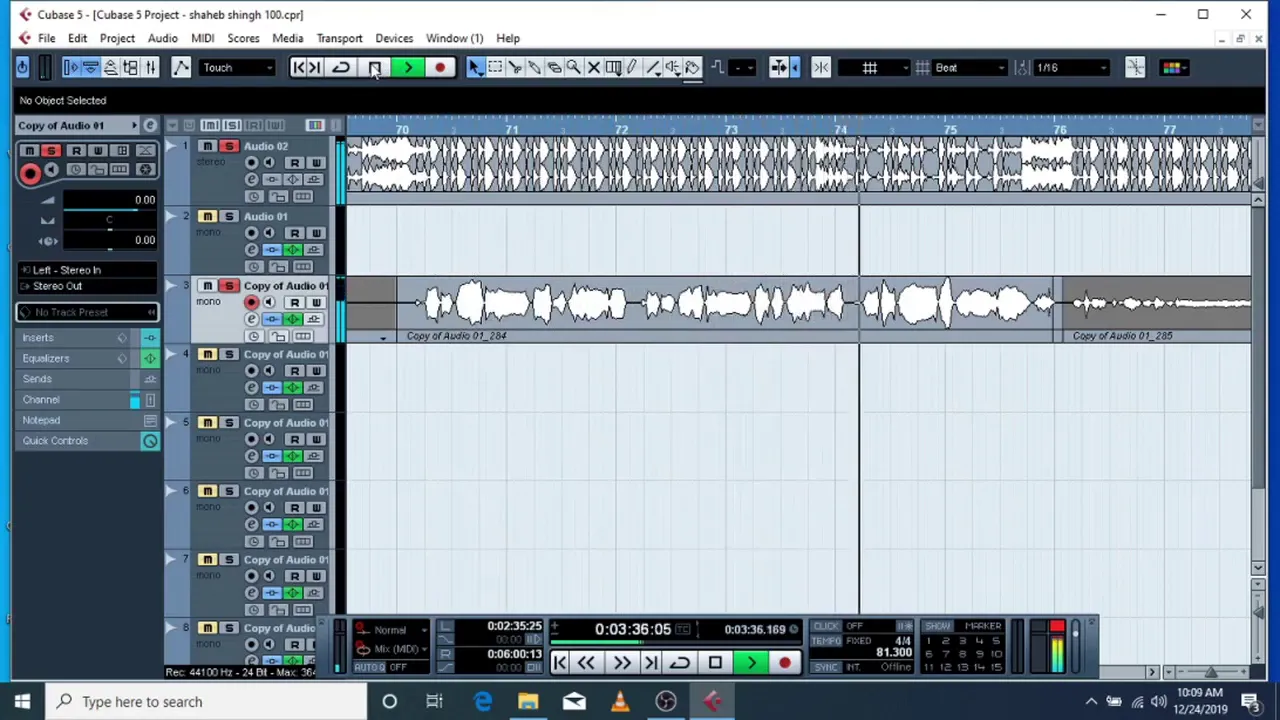The width and height of the screenshot is (1280, 720).
Task: Click Stop button in top toolbar
Action: click(x=374, y=67)
